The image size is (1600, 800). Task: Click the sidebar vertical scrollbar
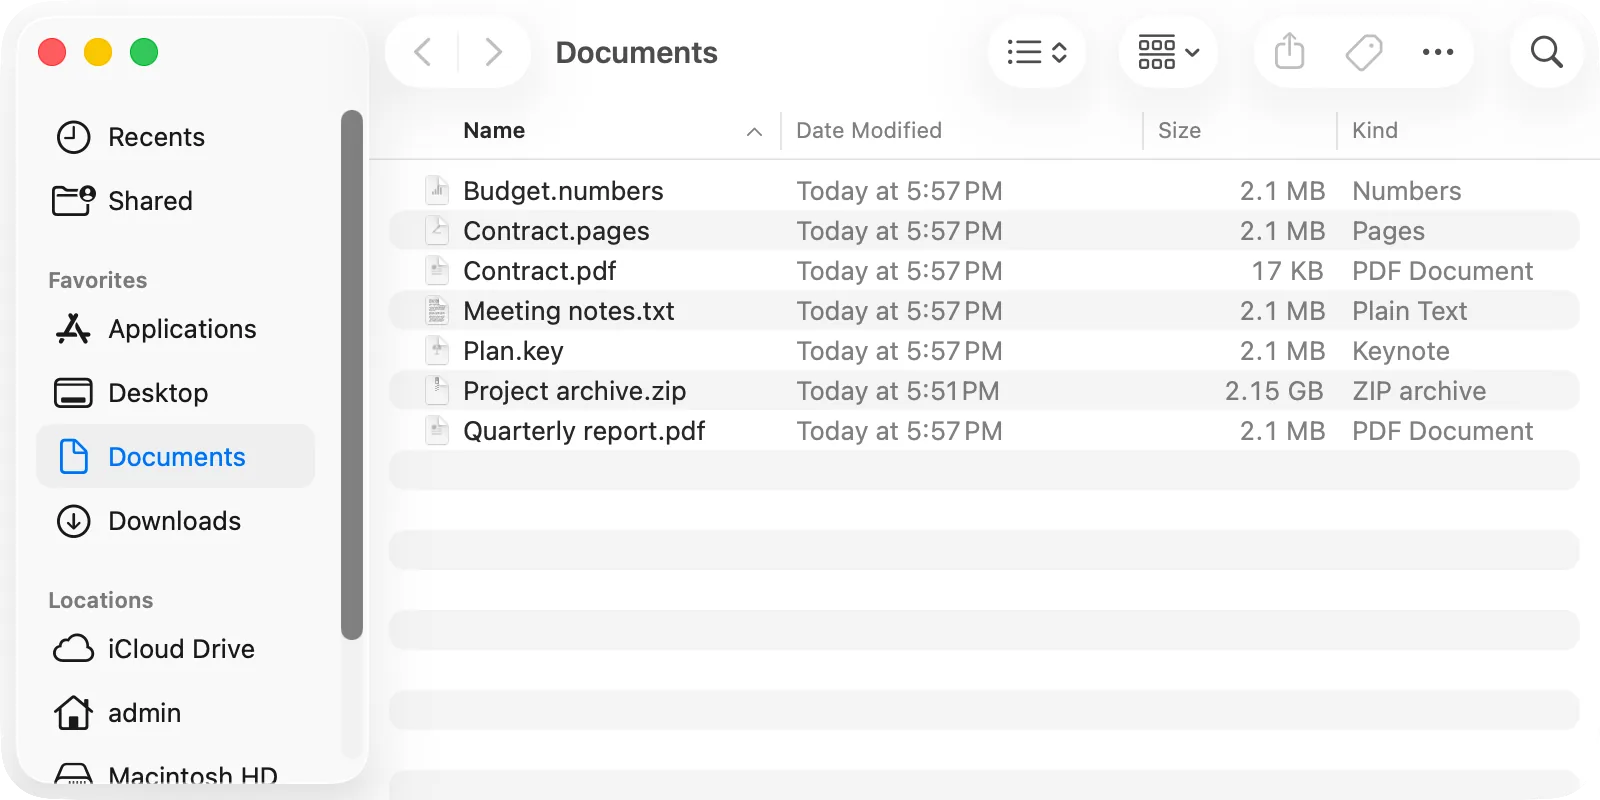click(351, 375)
